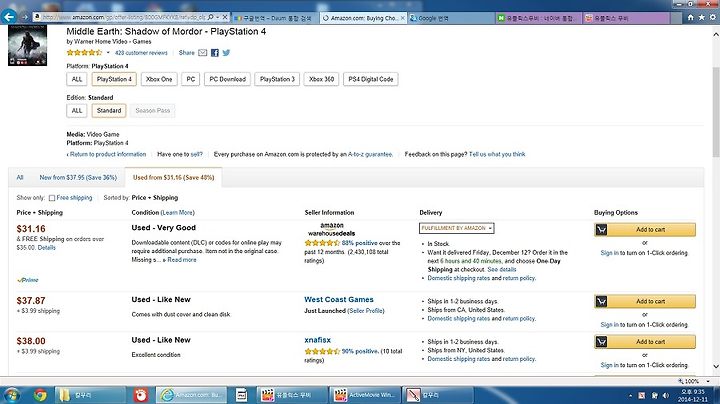Select PlayStation 4 platform option
This screenshot has width=720, height=404.
(114, 79)
